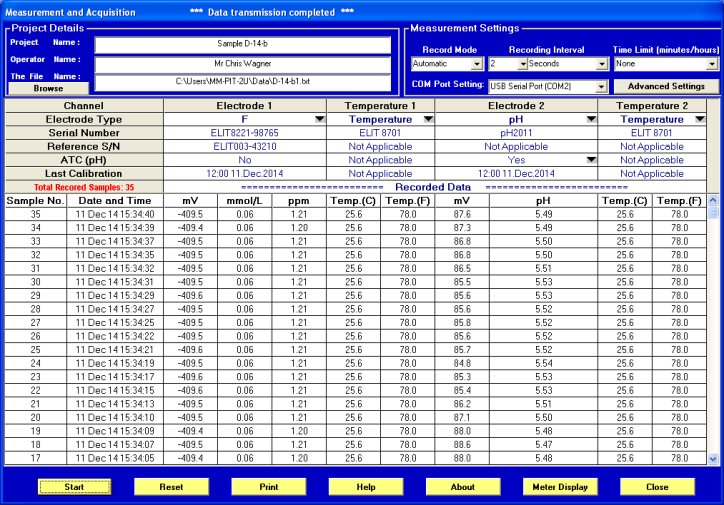The image size is (724, 505).
Task: Open Electrode 2 ATC dropdown showing Yes
Action: tap(591, 160)
